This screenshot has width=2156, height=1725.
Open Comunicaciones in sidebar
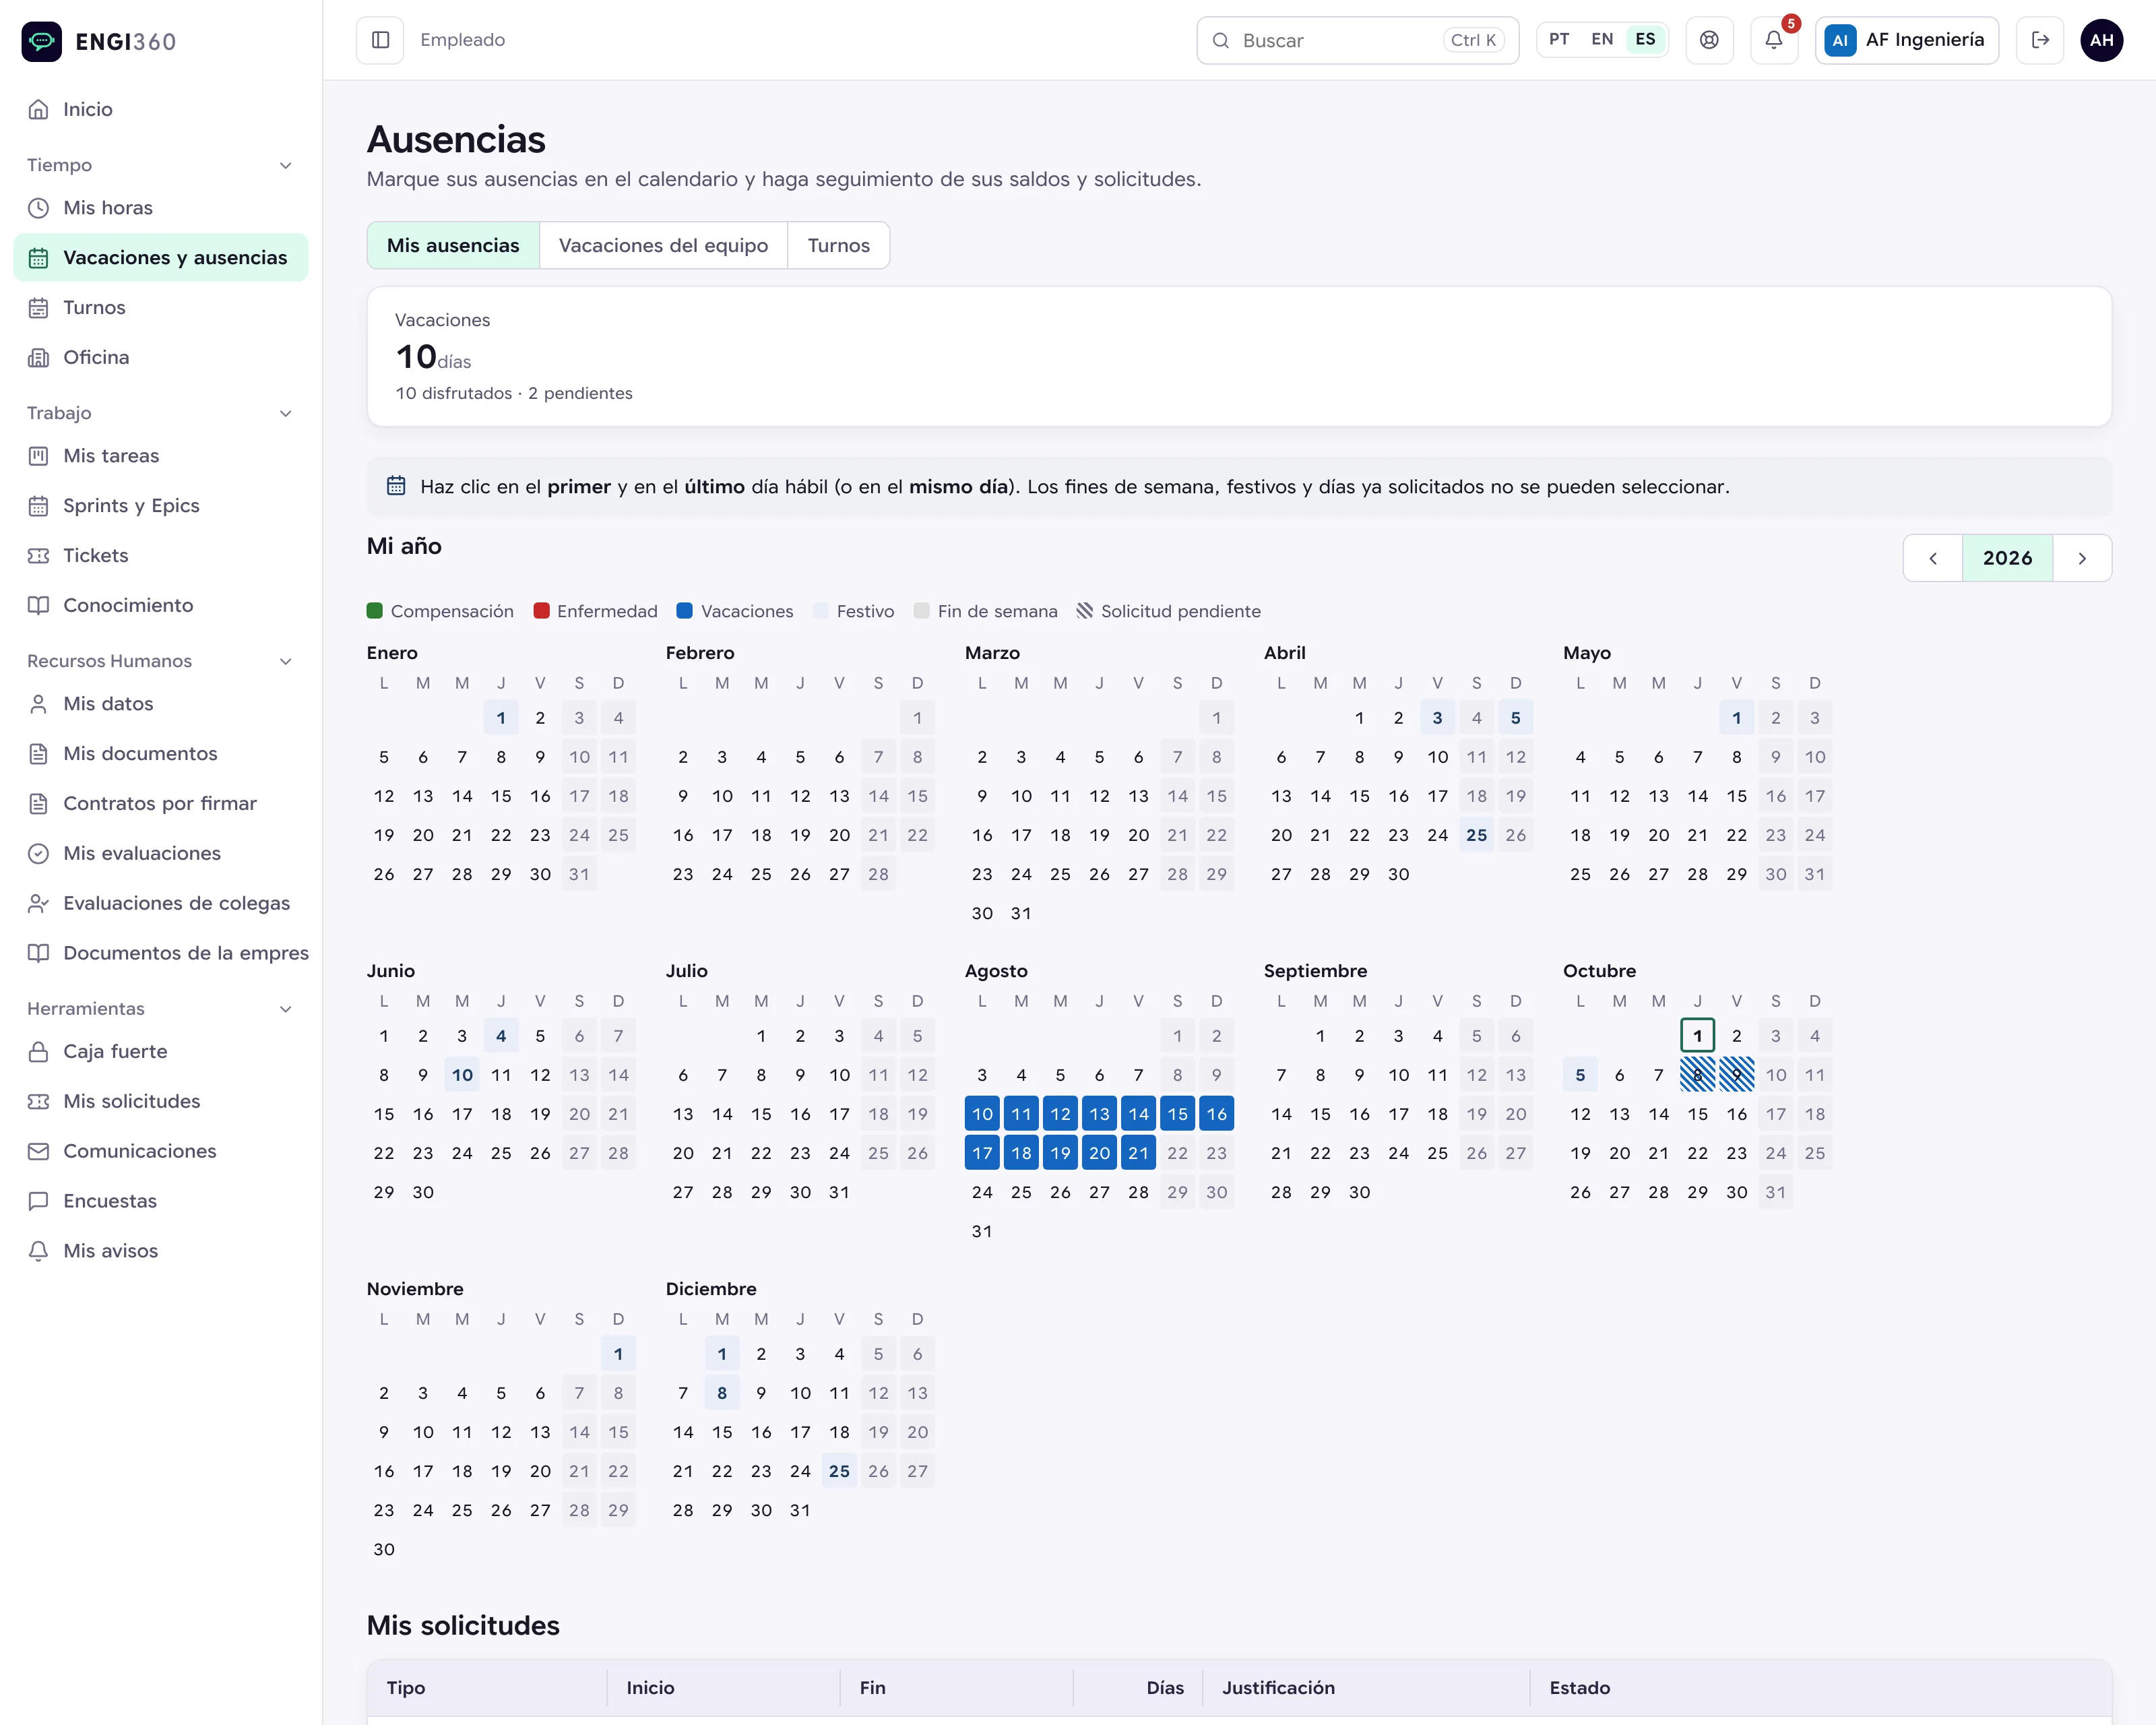pyautogui.click(x=161, y=1151)
